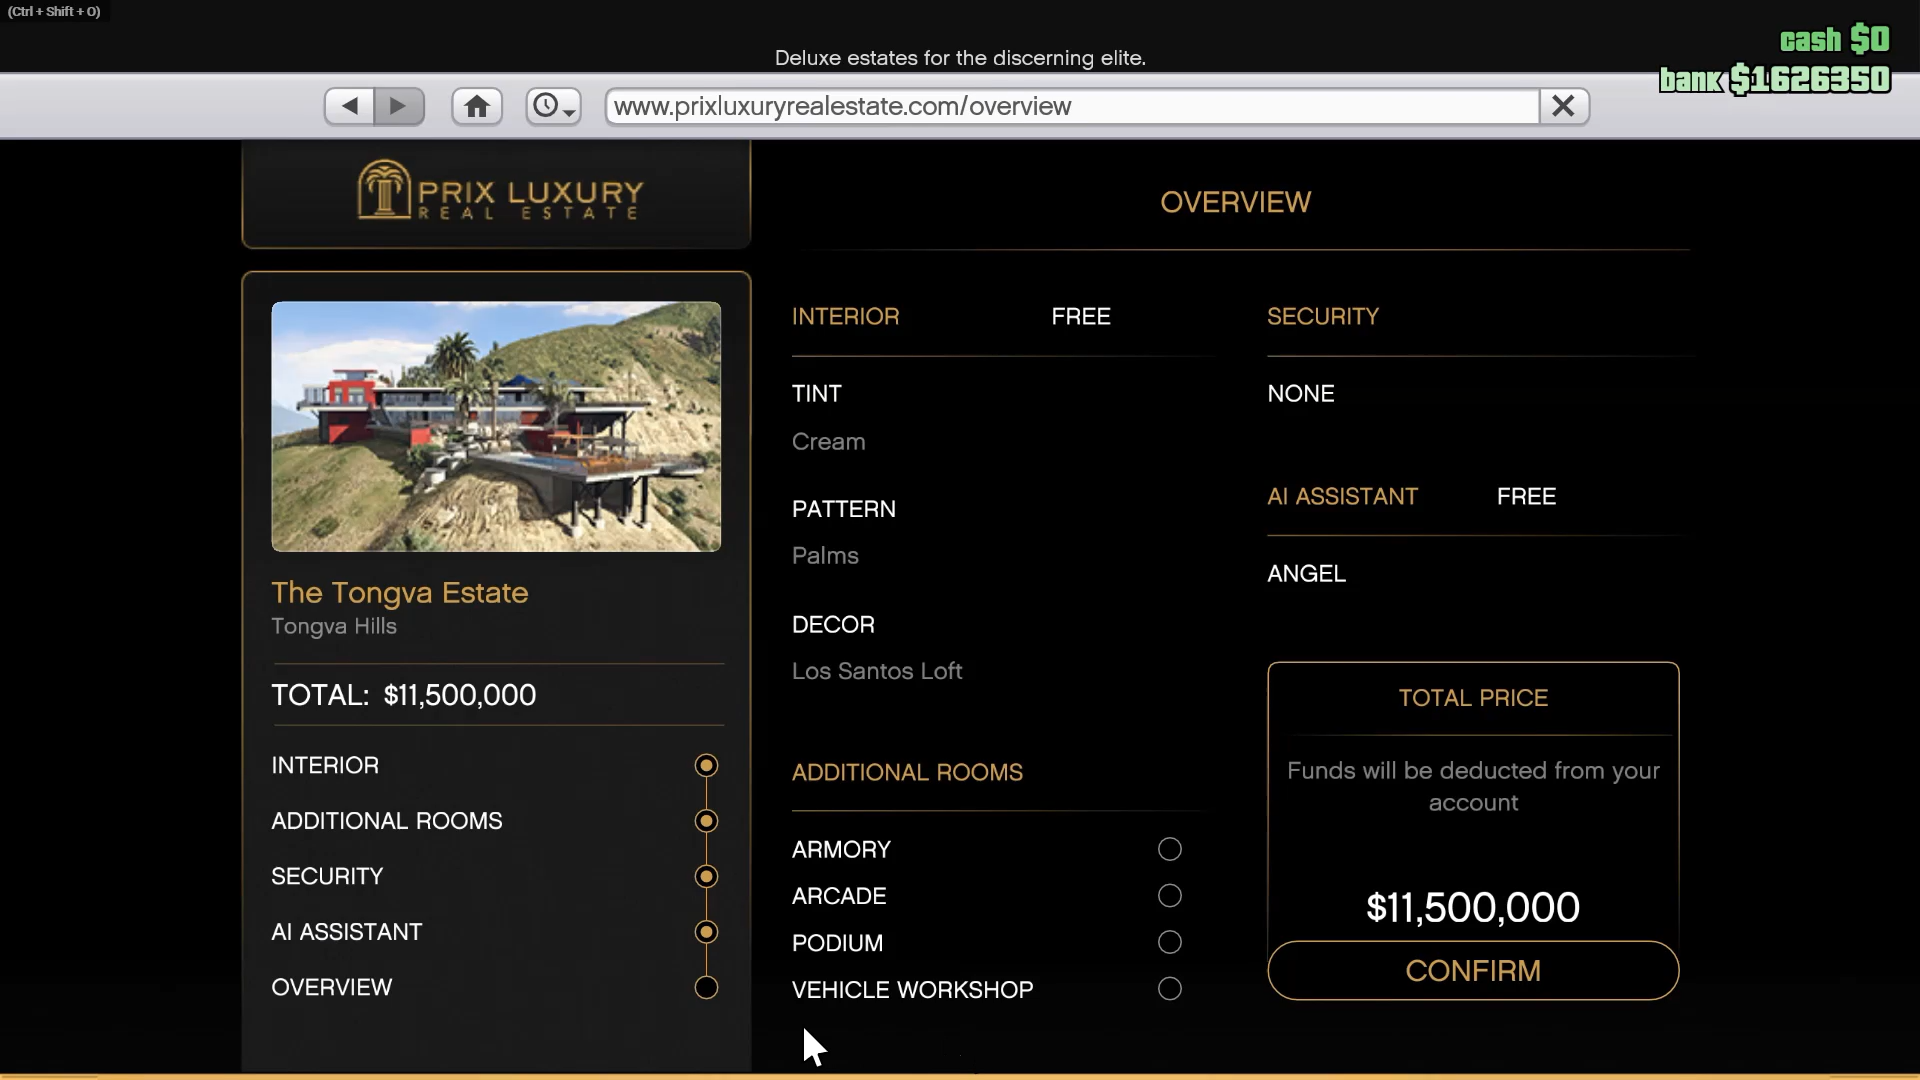Select the Podium room option
The height and width of the screenshot is (1080, 1920).
coord(1169,942)
